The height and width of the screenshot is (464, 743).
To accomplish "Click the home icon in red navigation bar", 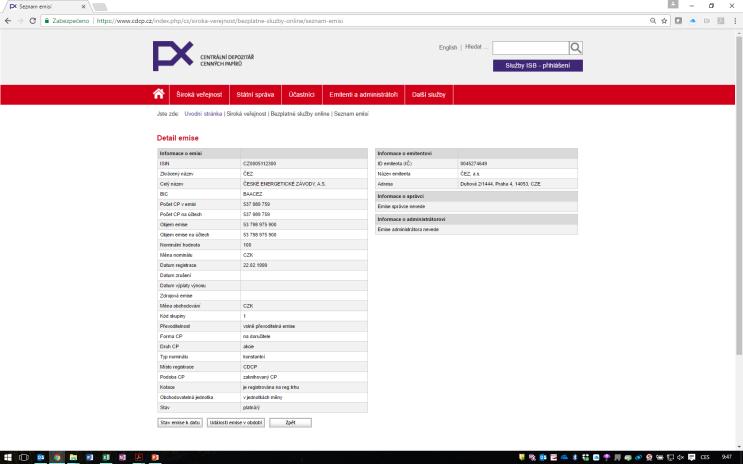I will click(x=159, y=94).
